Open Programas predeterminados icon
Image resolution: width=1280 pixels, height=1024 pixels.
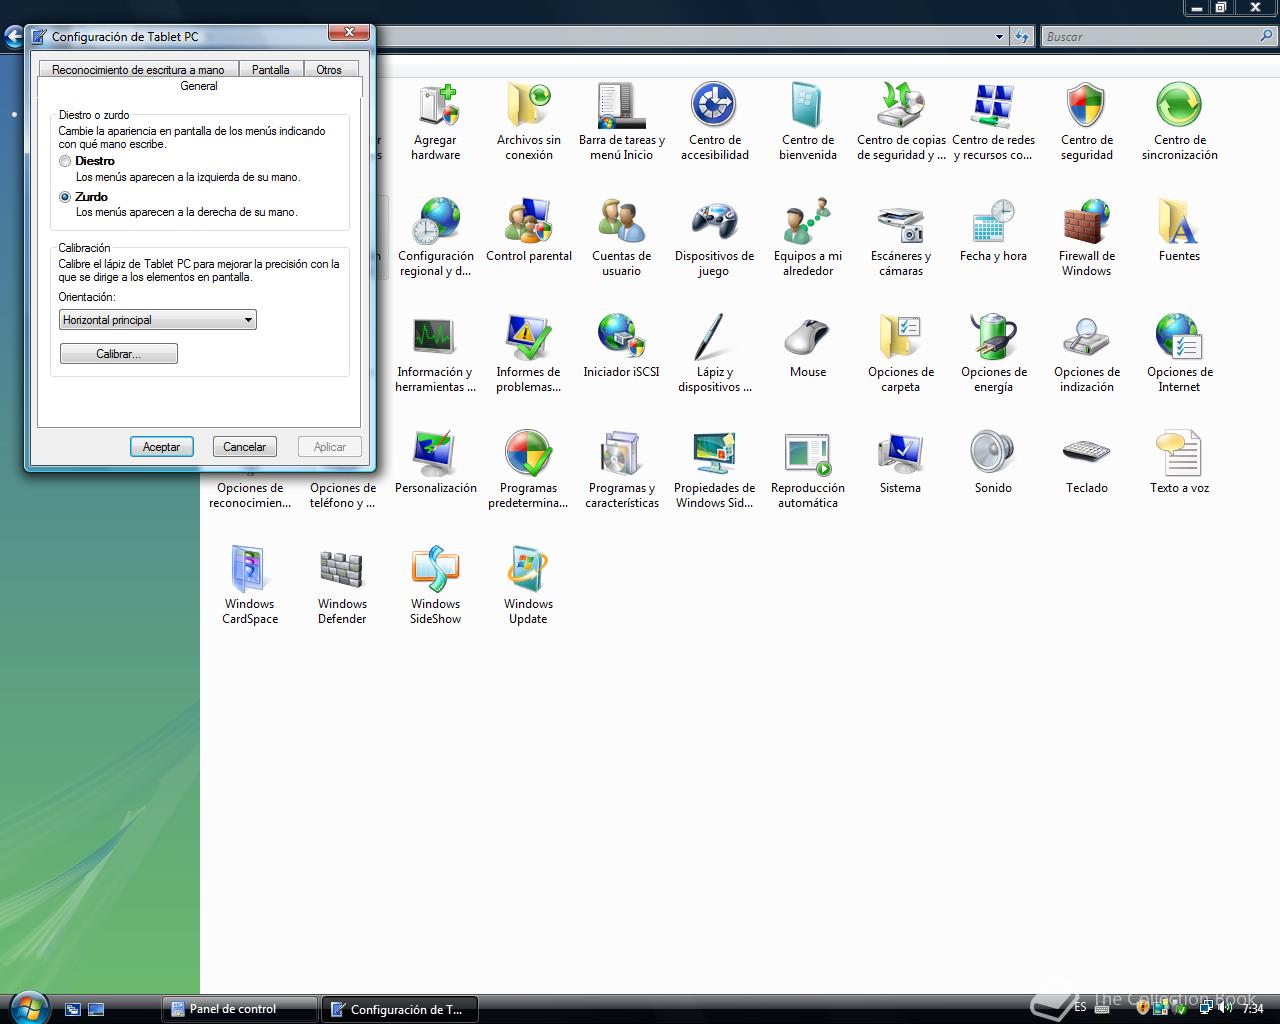coord(528,454)
